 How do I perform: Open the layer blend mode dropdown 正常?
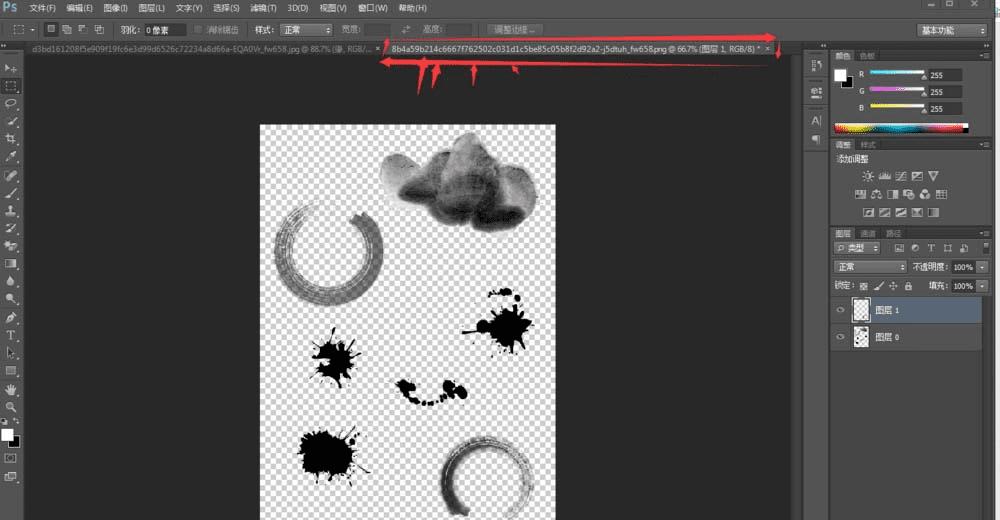pyautogui.click(x=870, y=267)
